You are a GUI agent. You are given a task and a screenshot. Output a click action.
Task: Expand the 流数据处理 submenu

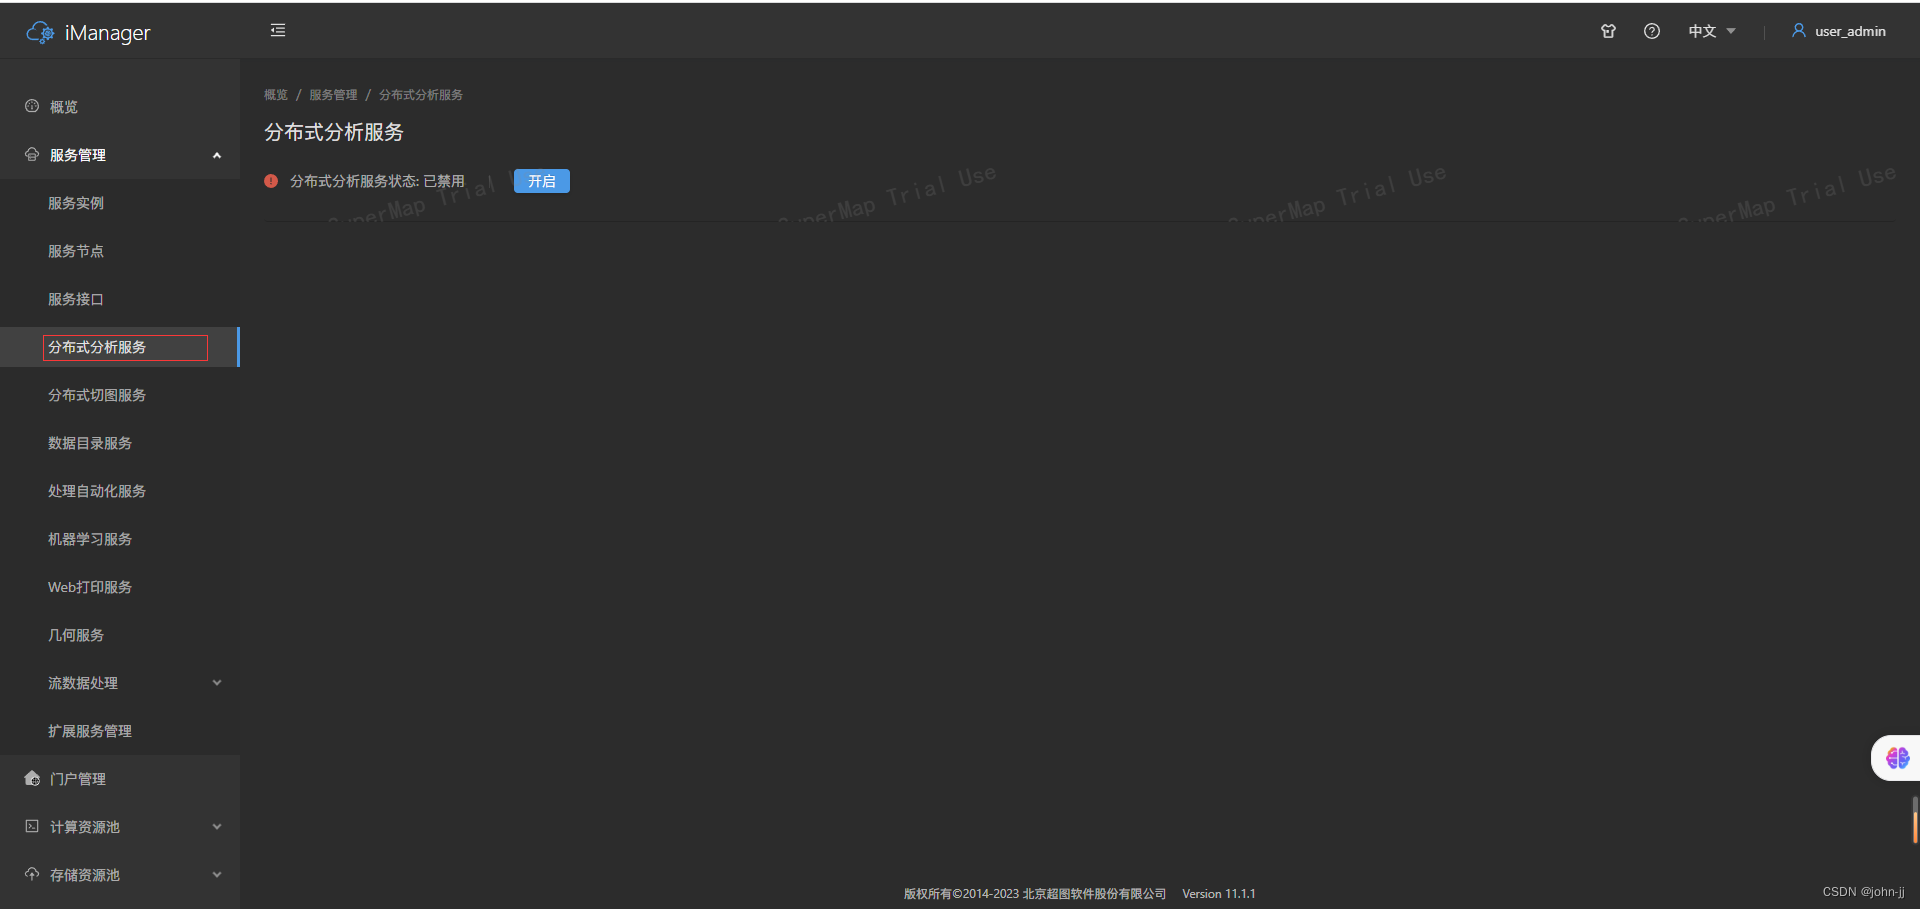[217, 683]
